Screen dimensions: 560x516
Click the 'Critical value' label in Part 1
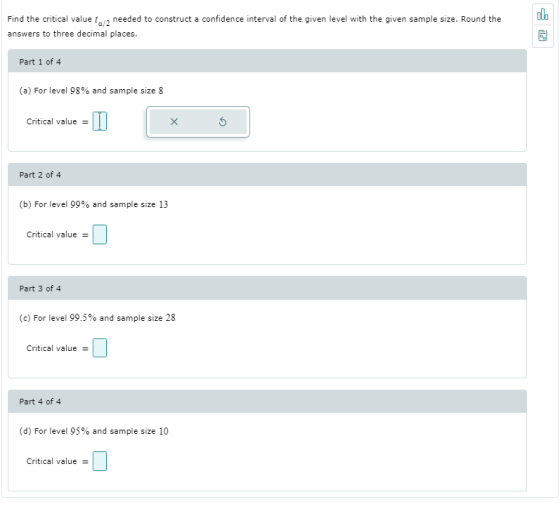52,122
